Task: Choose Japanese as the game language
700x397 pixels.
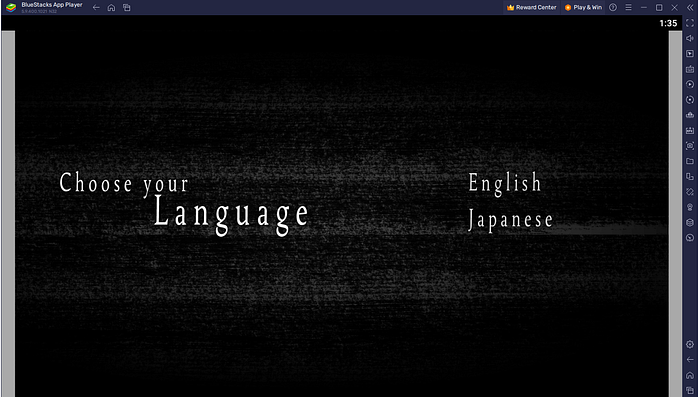Action: click(x=510, y=220)
